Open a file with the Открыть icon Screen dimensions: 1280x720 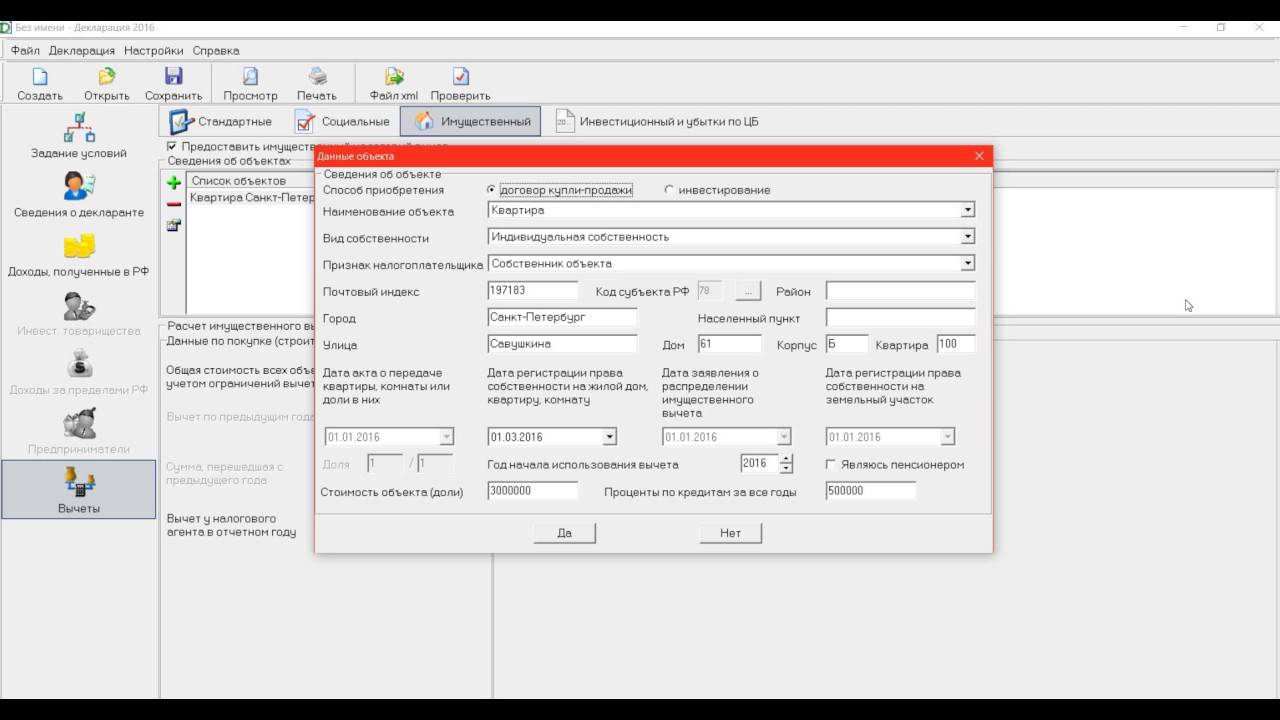[x=106, y=78]
